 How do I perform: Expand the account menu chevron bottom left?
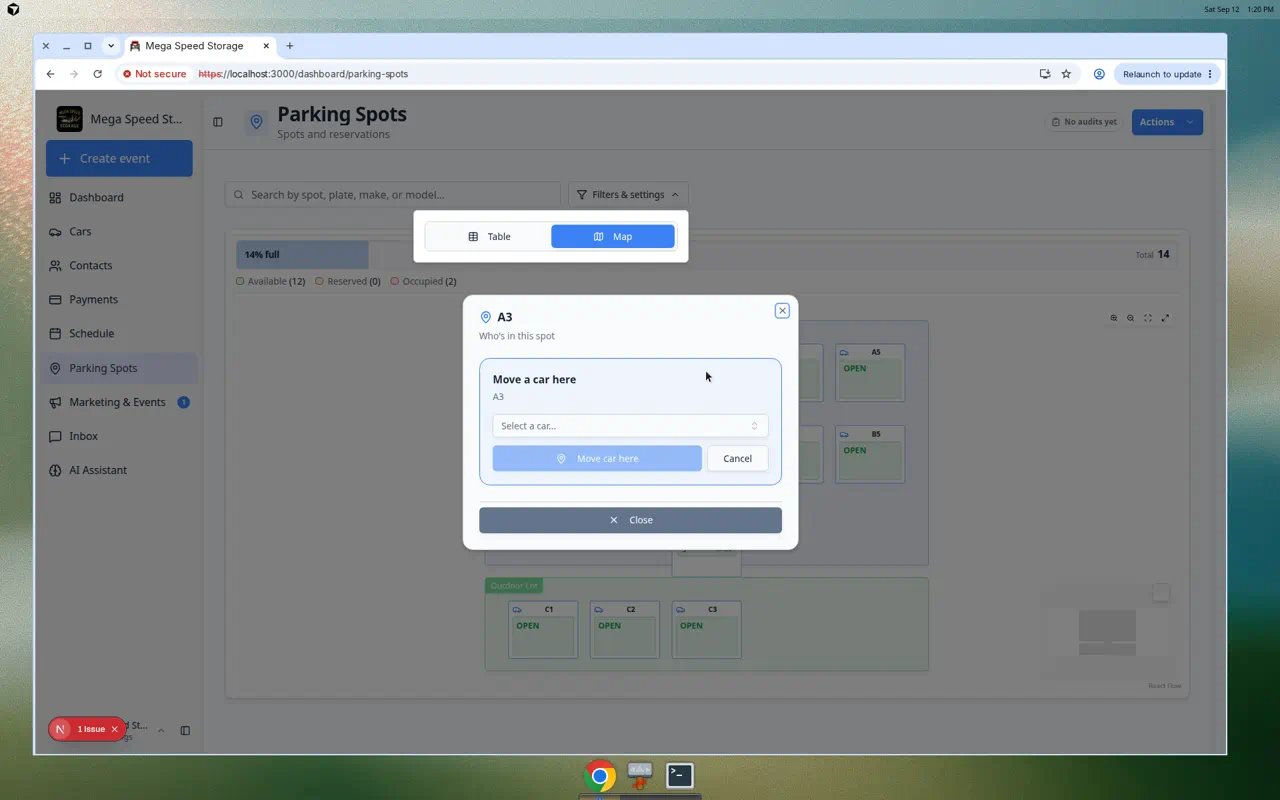coord(161,730)
